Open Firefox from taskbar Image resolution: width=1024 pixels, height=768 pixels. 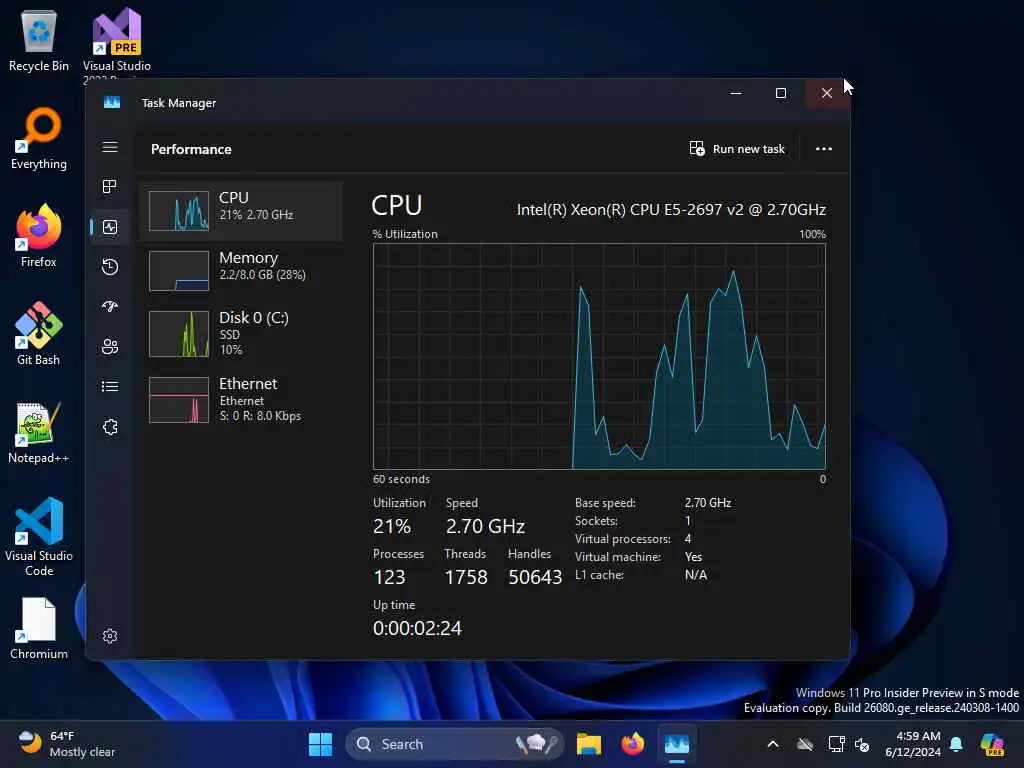coord(633,744)
